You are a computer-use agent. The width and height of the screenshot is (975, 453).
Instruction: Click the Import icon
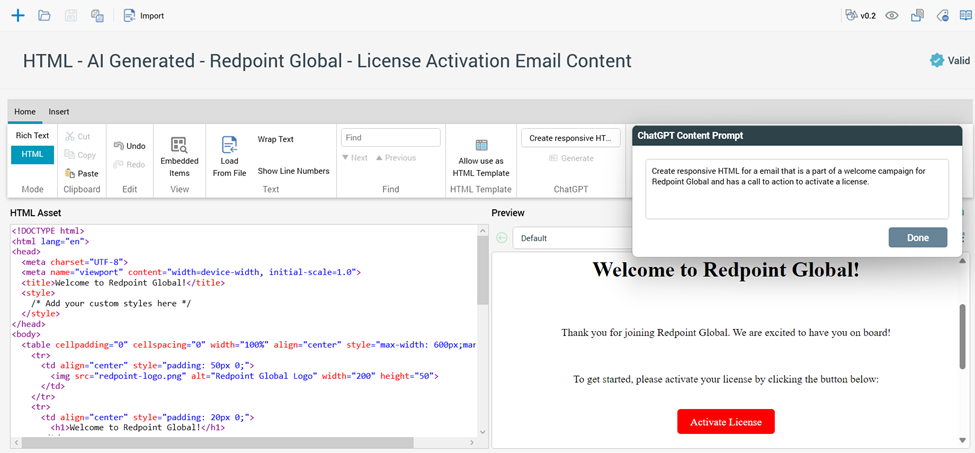[130, 16]
